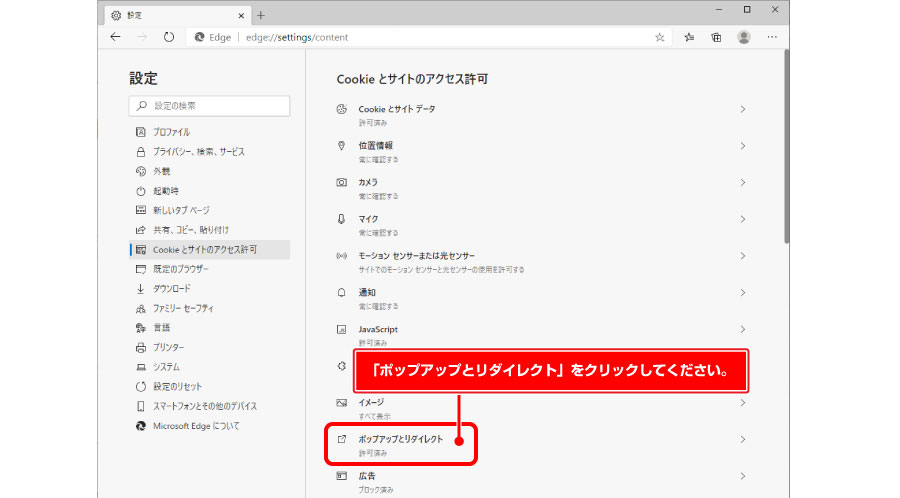Image resolution: width=900 pixels, height=498 pixels.
Task: Expand the マイク row chevron
Action: click(x=743, y=219)
